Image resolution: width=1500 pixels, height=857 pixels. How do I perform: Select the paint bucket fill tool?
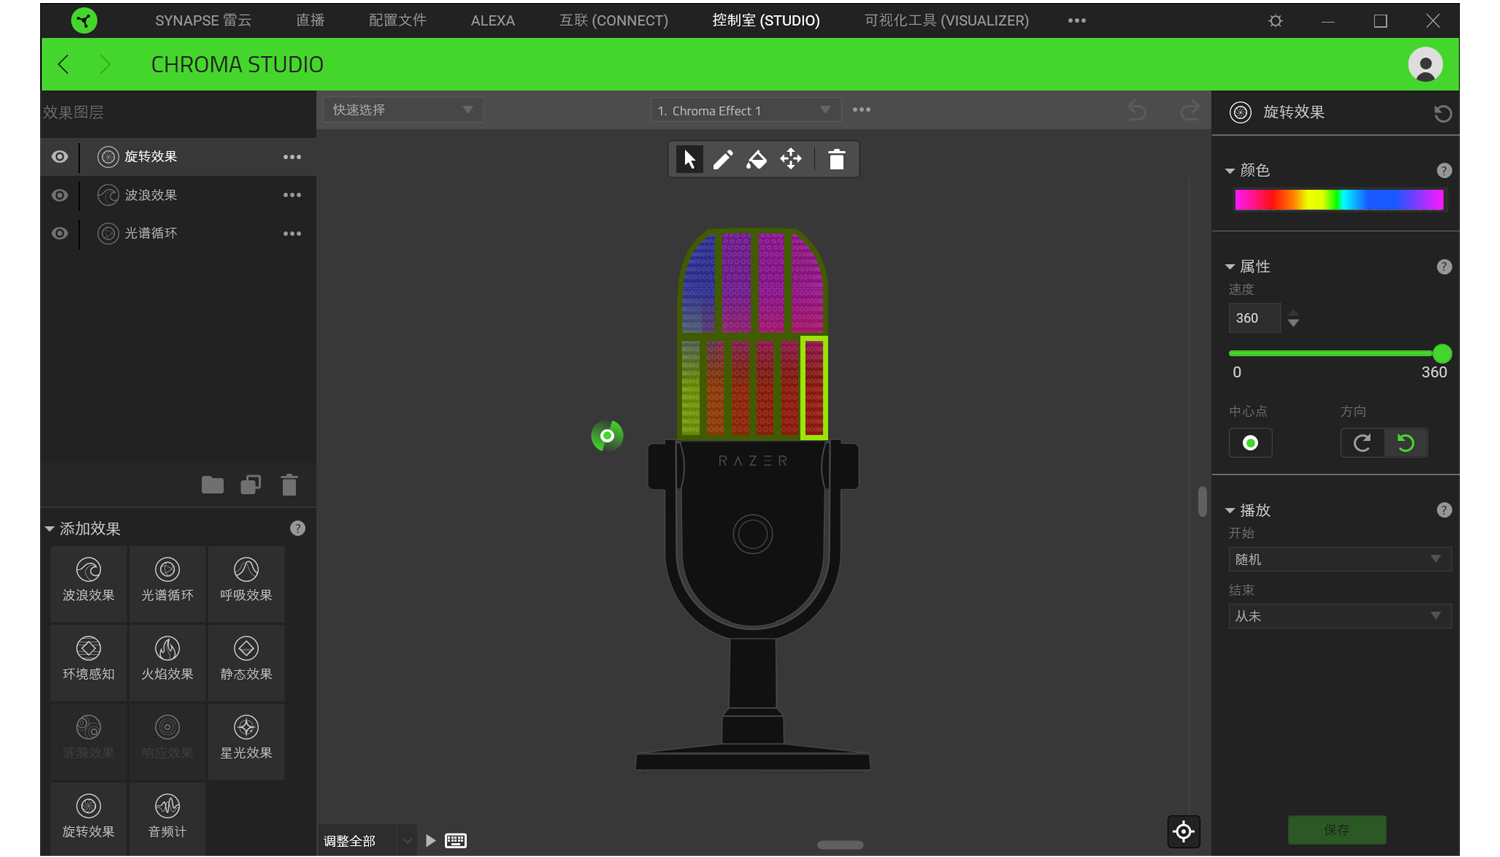click(x=757, y=159)
